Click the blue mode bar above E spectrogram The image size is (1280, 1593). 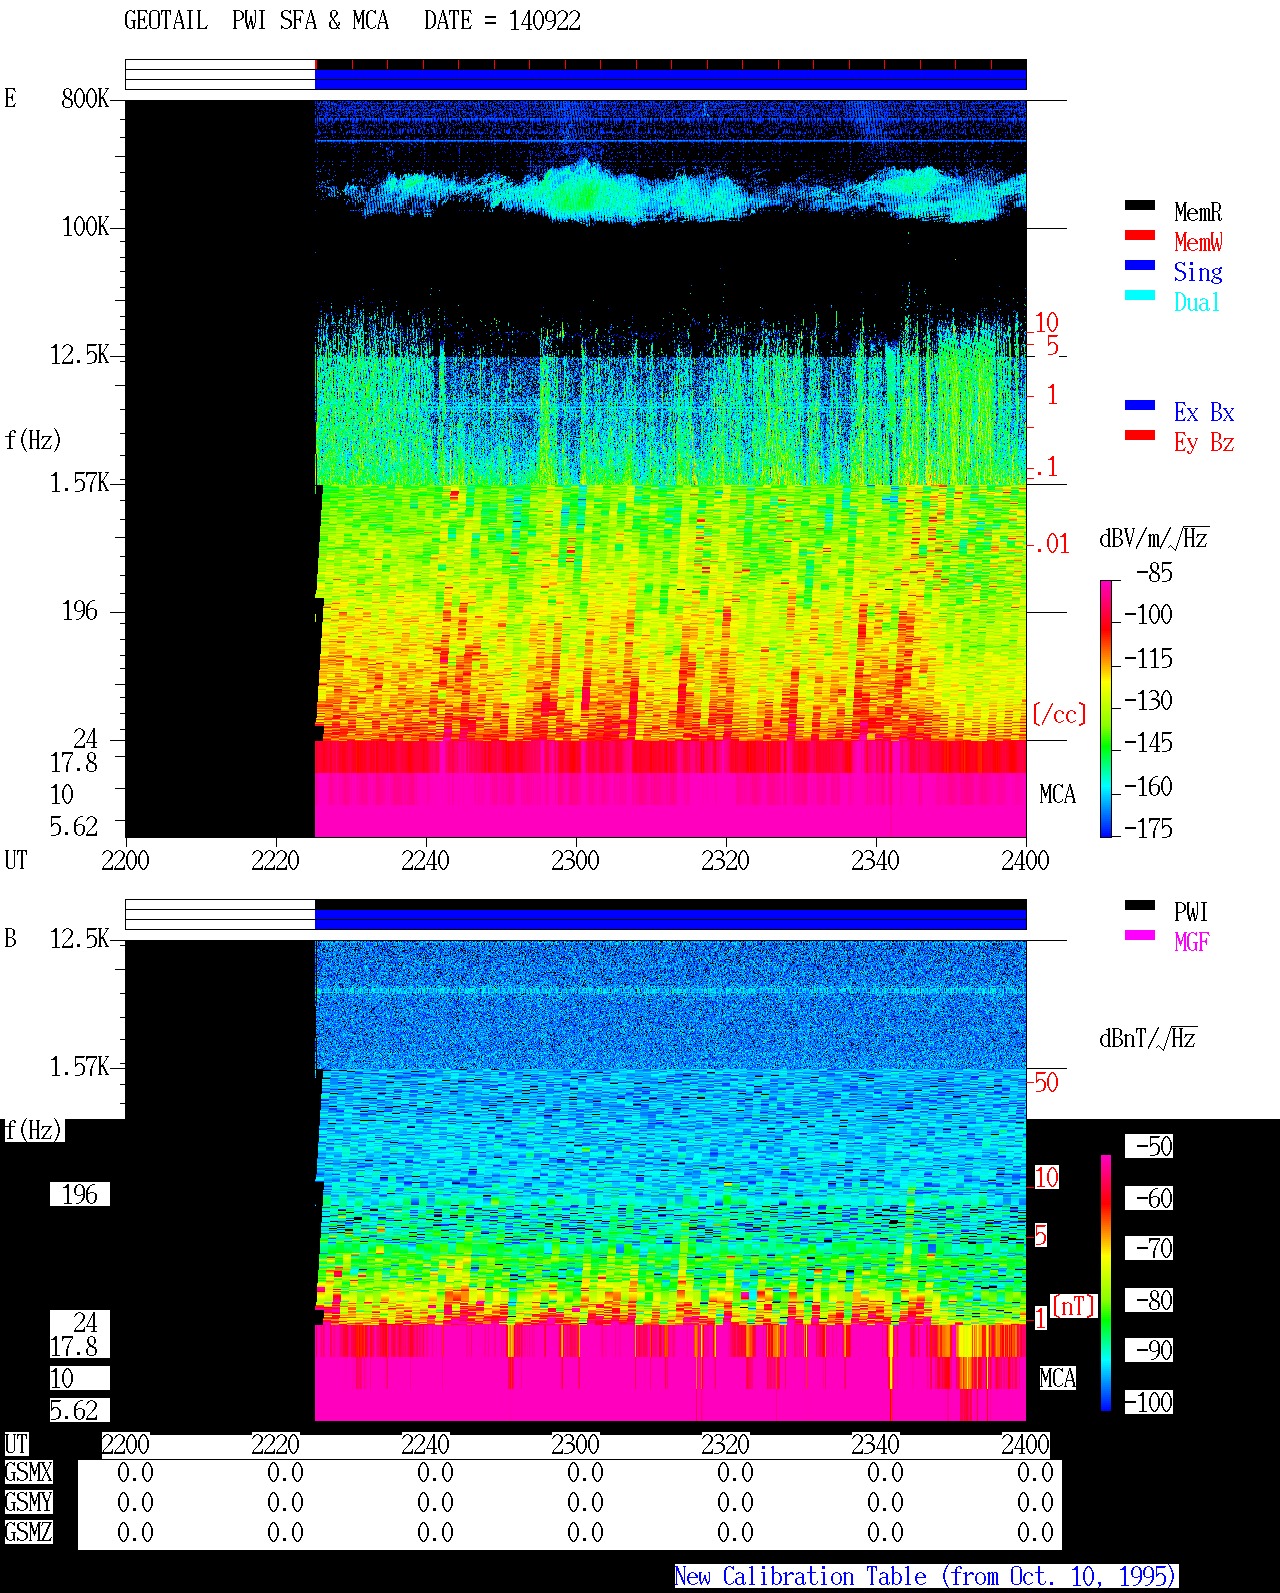tap(671, 79)
